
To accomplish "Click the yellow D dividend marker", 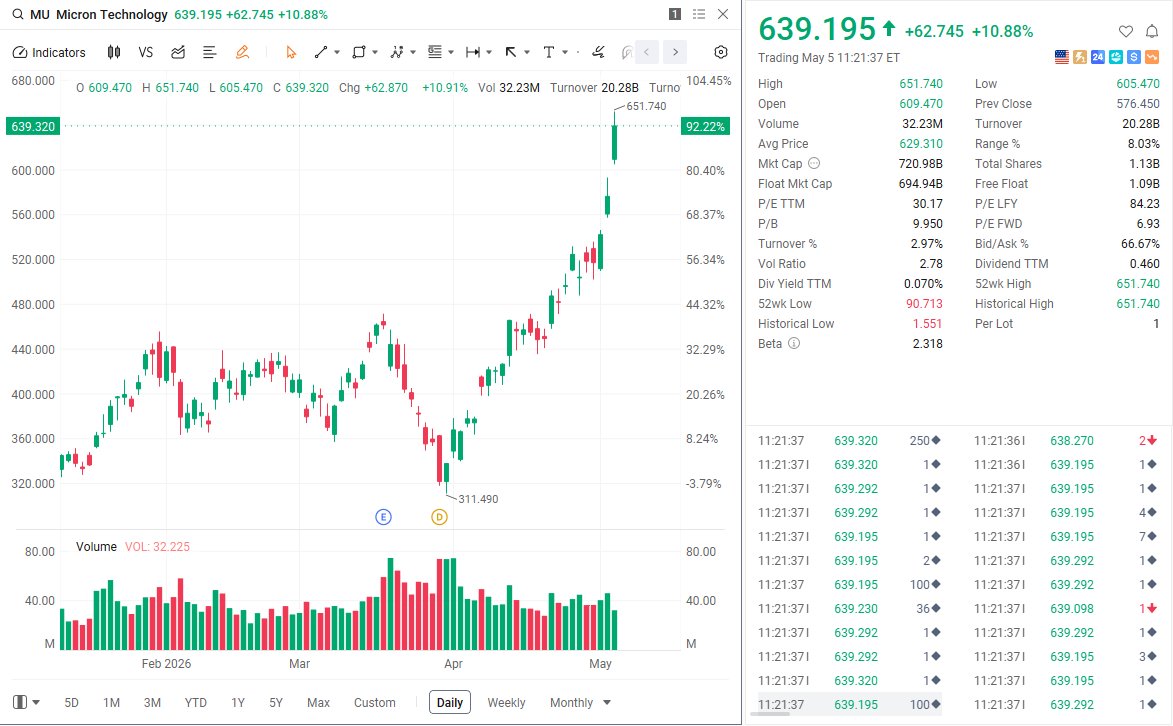I will coord(439,517).
